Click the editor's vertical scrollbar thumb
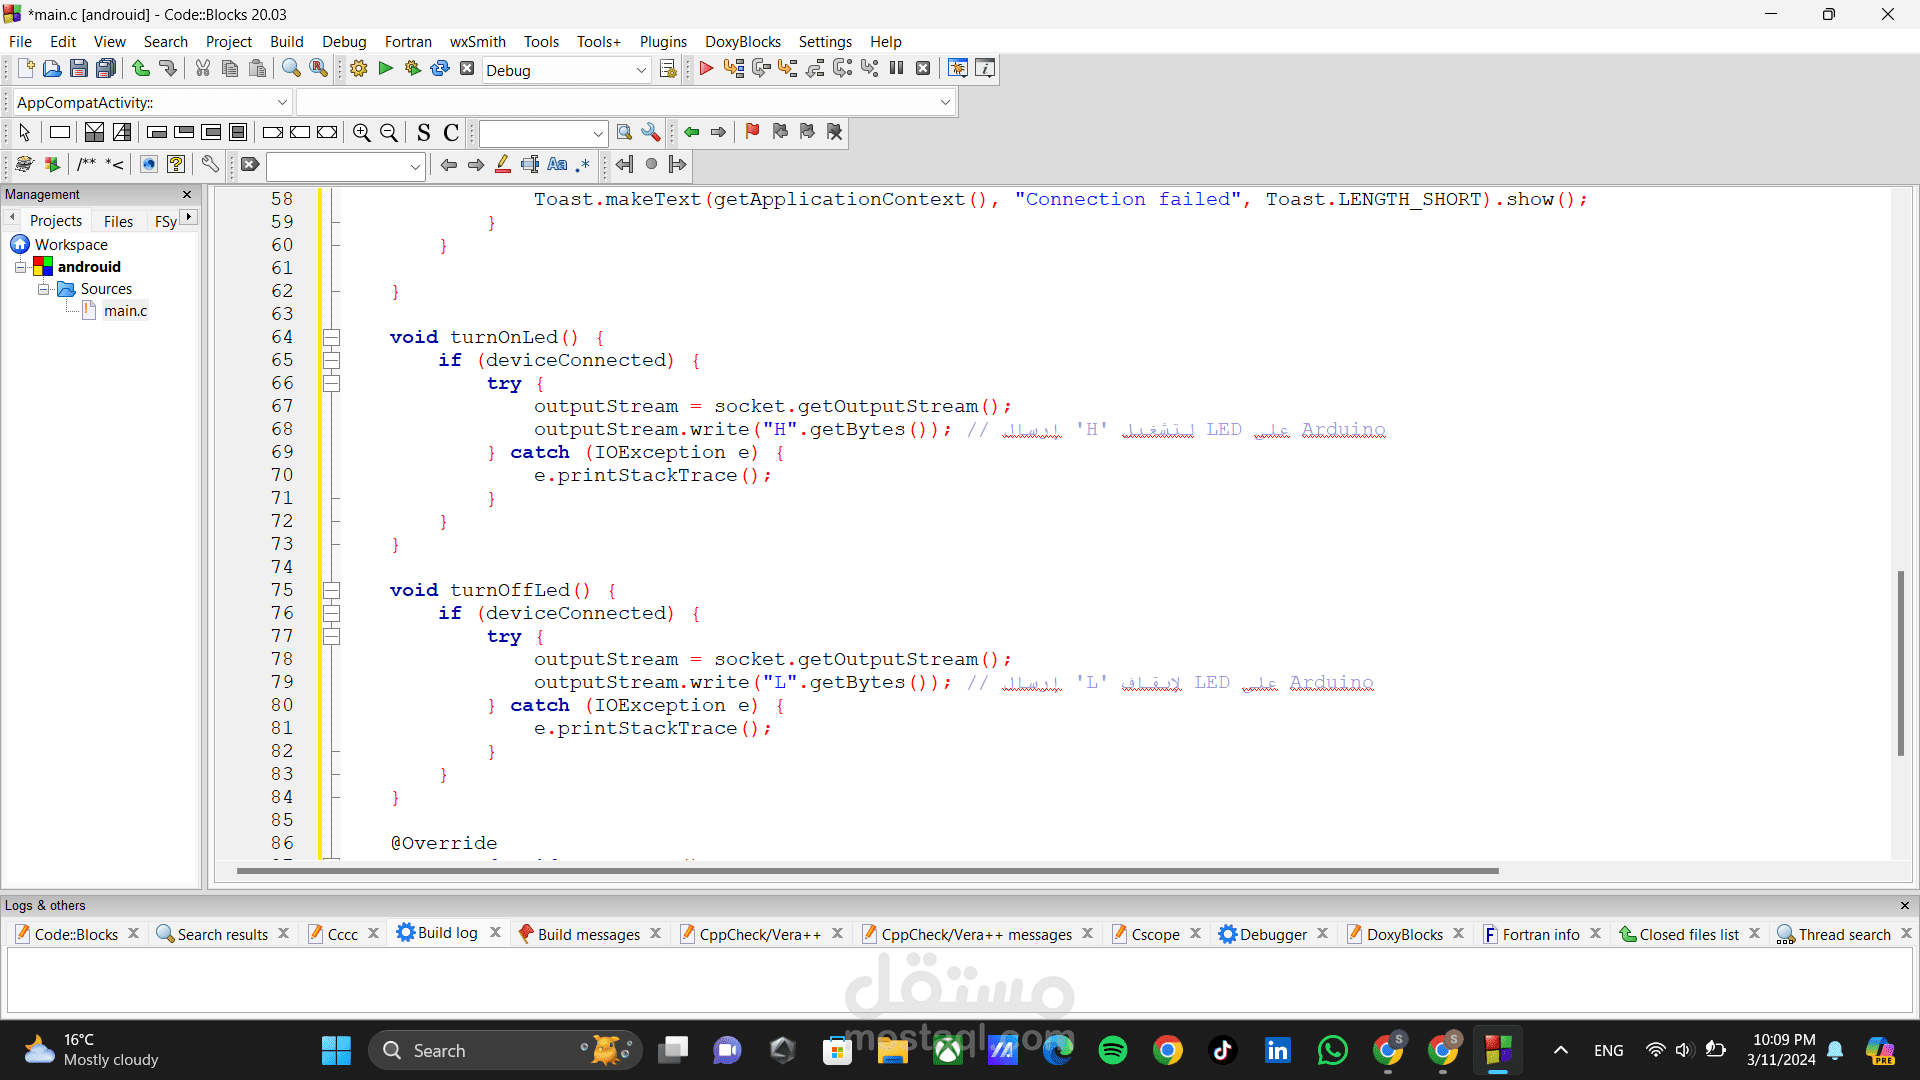 point(1900,662)
